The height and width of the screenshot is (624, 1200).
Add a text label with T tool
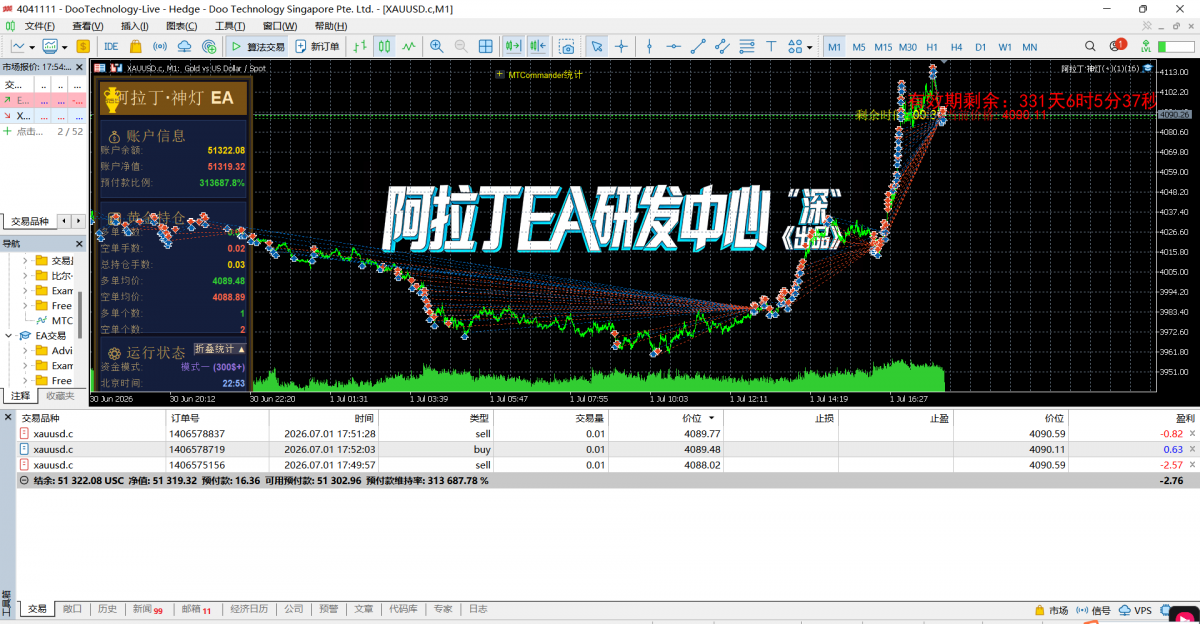tap(771, 46)
